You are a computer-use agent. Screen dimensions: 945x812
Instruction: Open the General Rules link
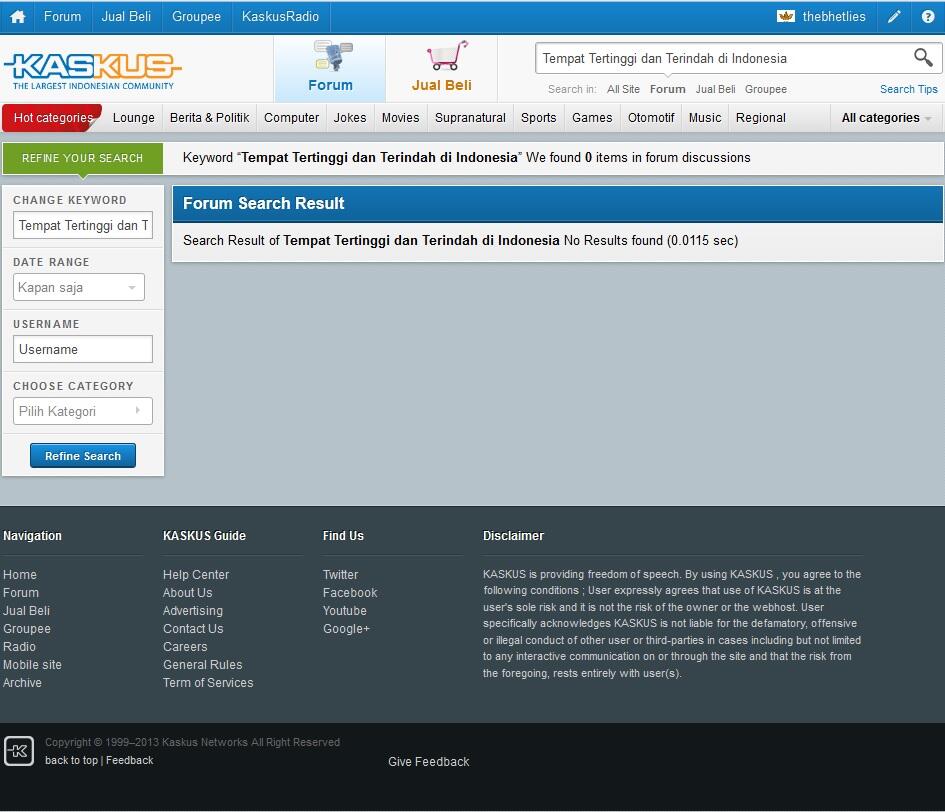pyautogui.click(x=202, y=664)
